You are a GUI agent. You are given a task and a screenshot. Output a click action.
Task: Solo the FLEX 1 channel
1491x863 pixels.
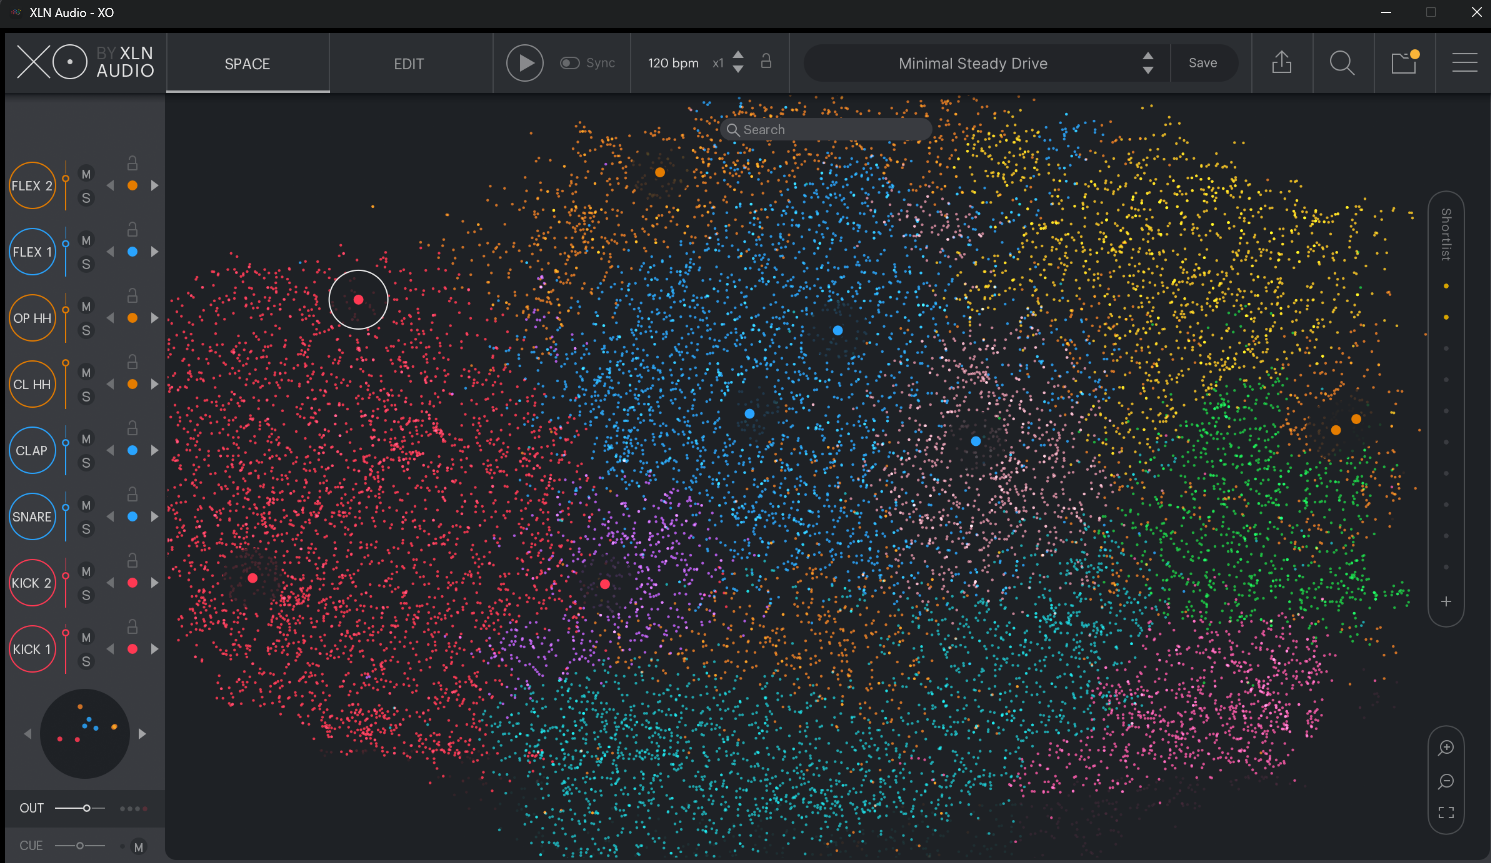point(86,264)
